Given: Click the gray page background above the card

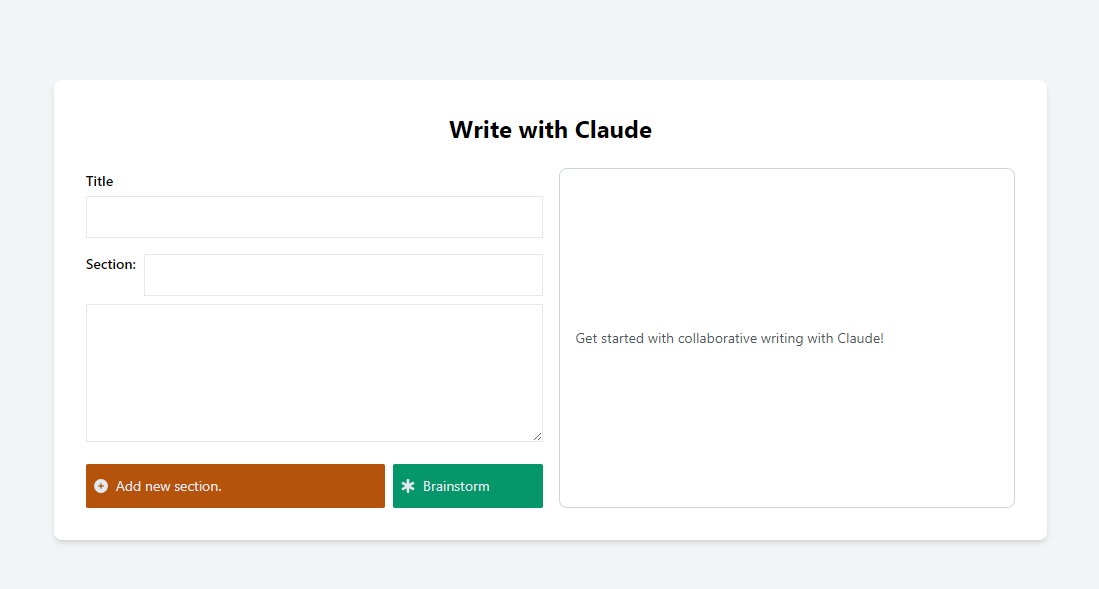Looking at the screenshot, I should click(549, 40).
